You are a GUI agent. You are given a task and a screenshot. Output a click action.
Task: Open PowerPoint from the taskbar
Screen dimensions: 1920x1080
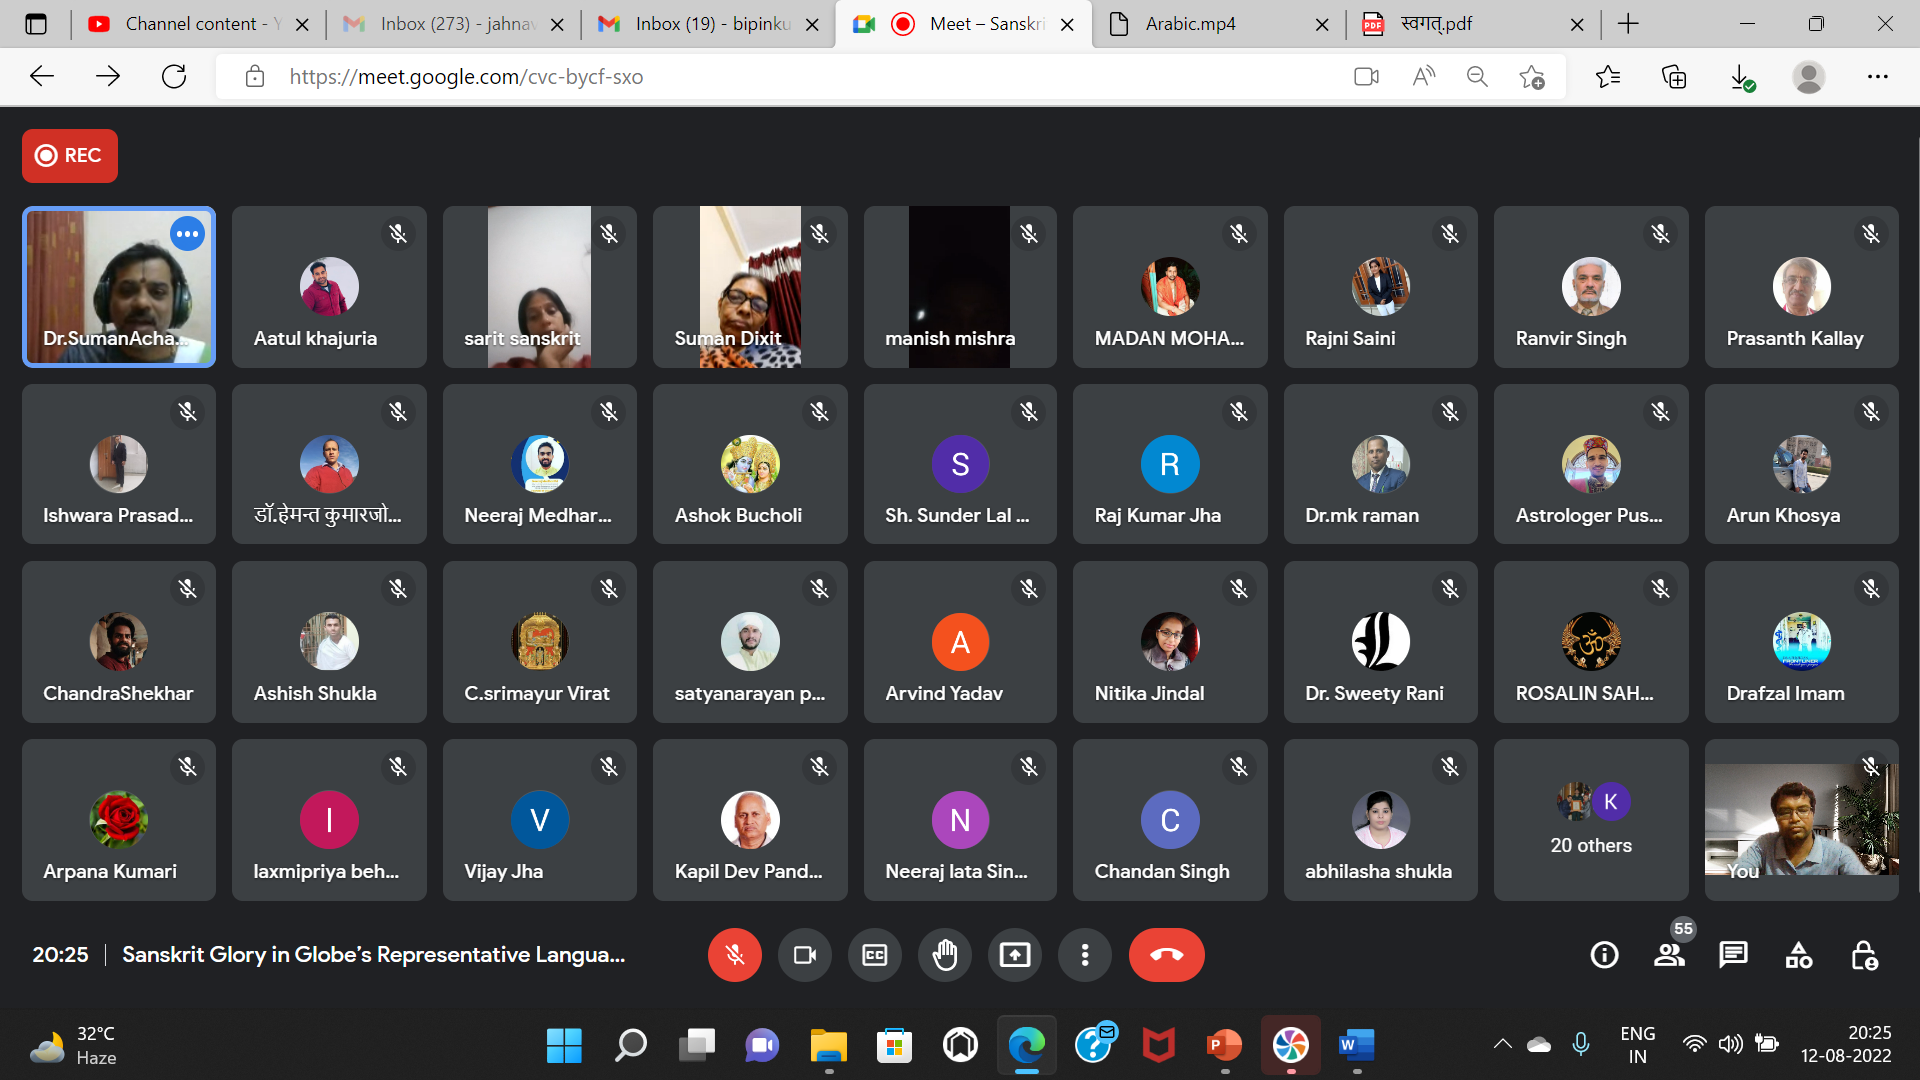pos(1224,1046)
